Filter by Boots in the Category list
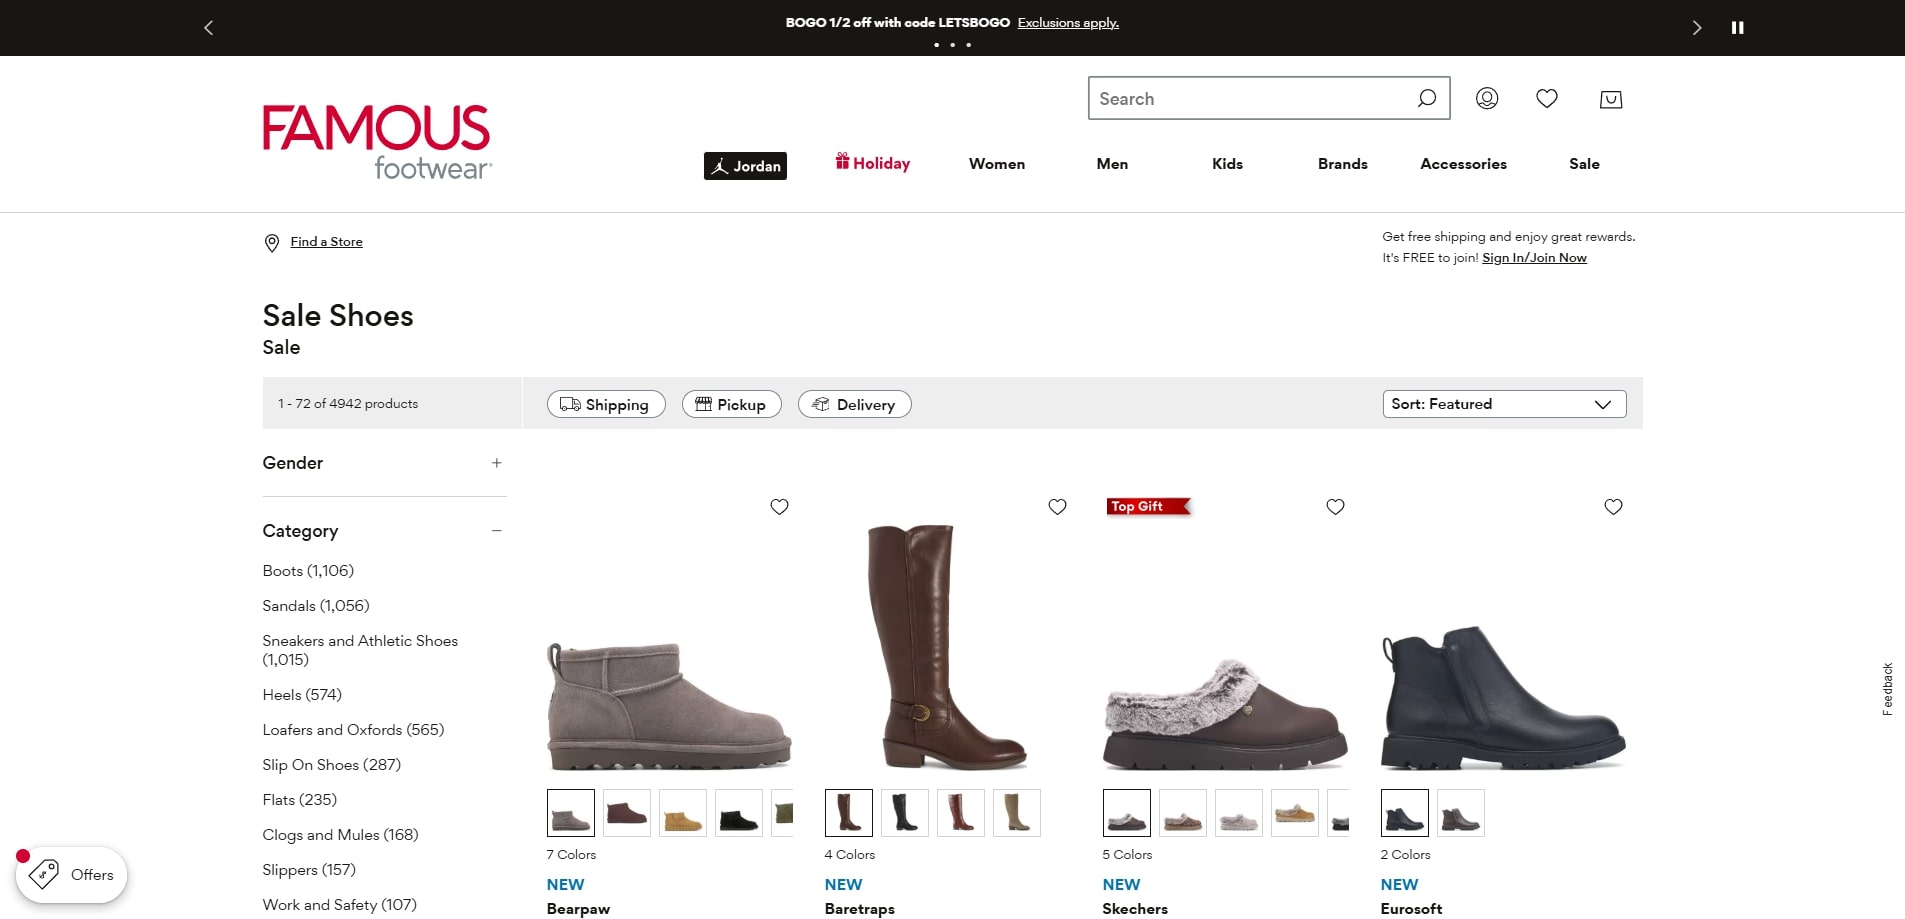Screen dimensions: 1905x919 point(308,570)
